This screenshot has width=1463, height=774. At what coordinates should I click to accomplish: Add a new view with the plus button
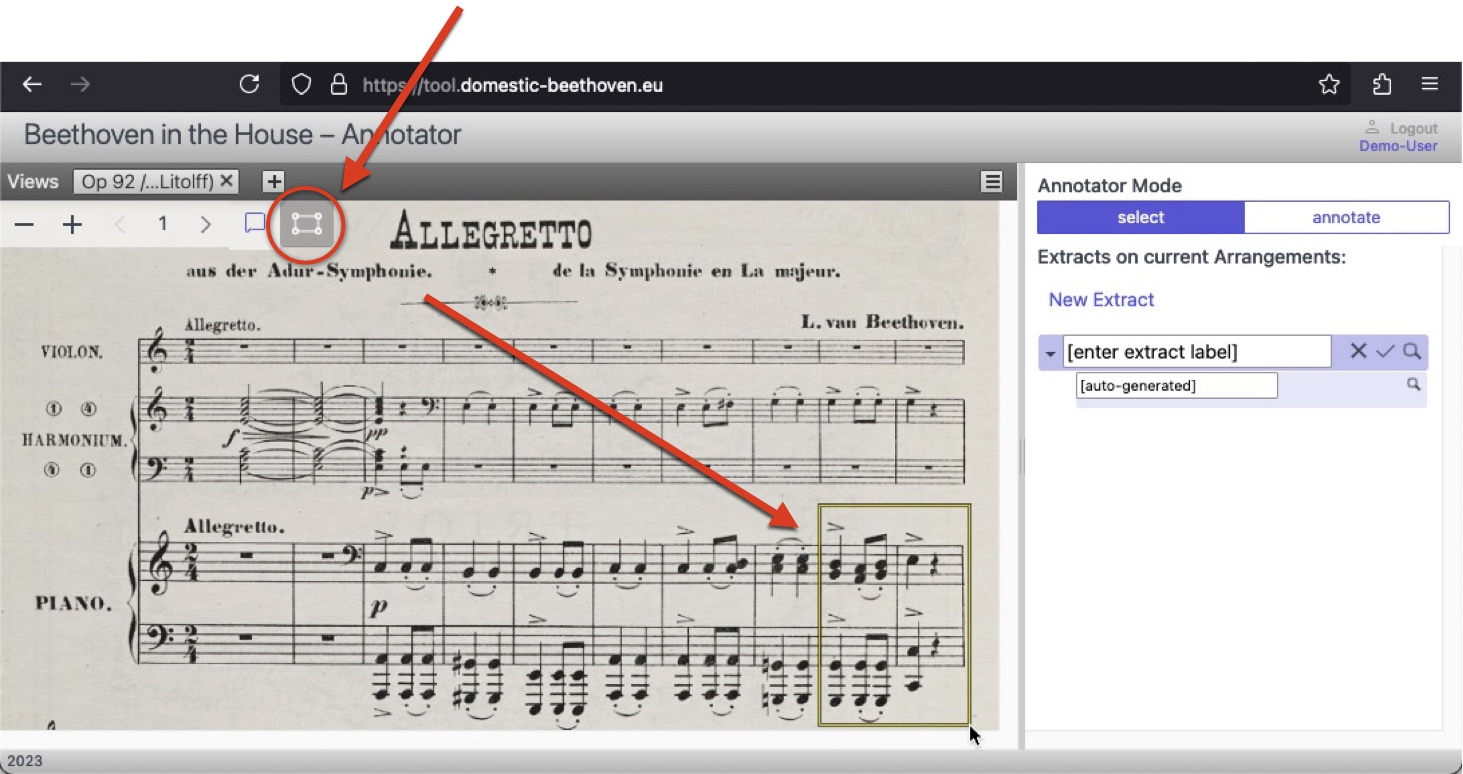coord(274,182)
